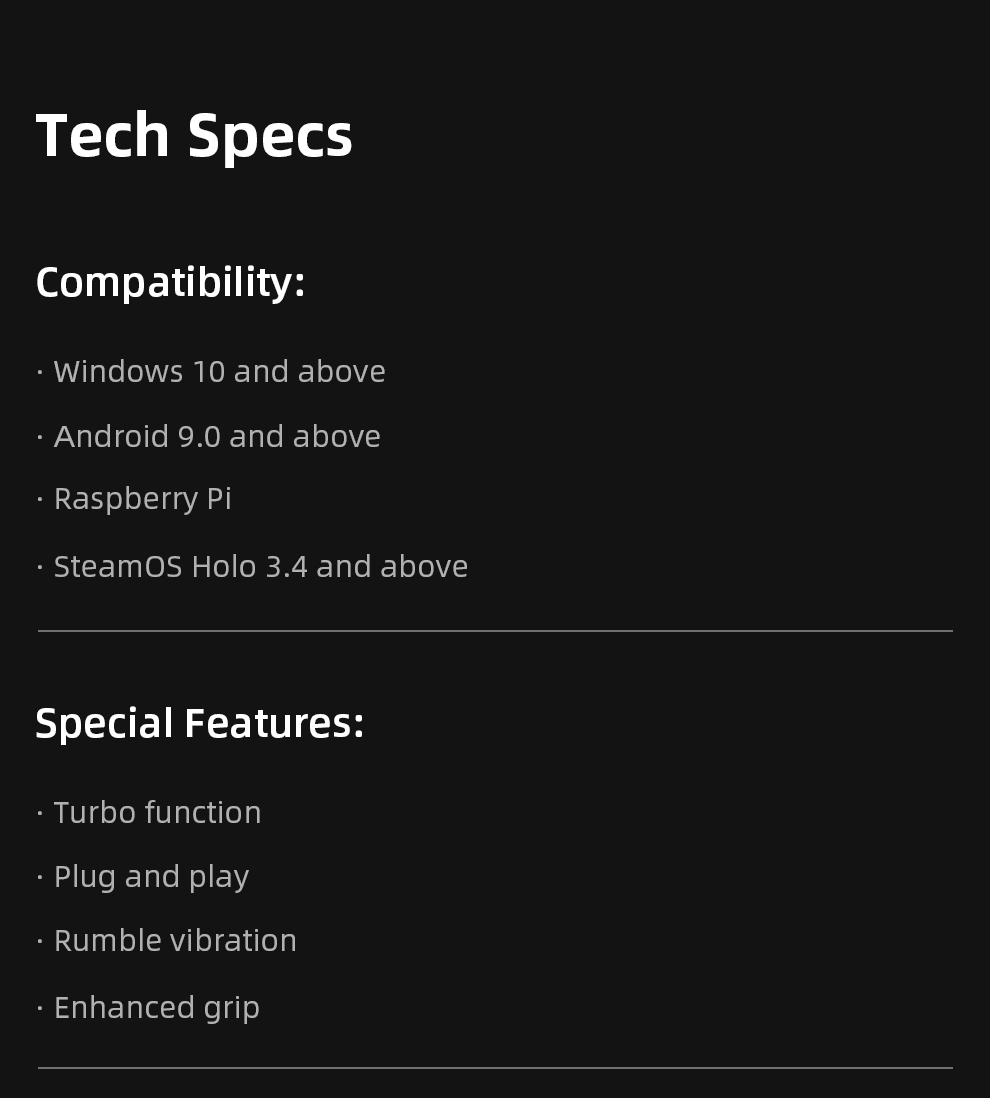Select the Turbo function item
Screen dimensions: 990x1098
pos(158,812)
